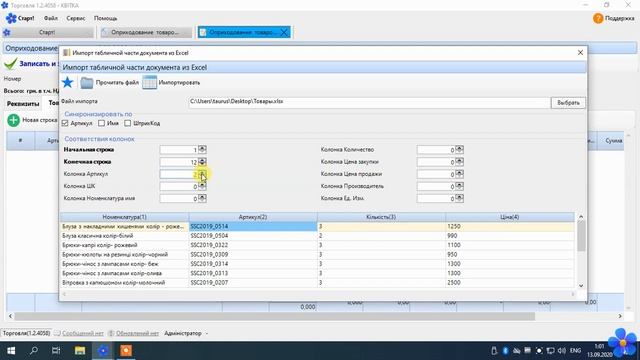The image size is (640, 360).
Task: Enable the Артикул sync checkbox
Action: coord(65,123)
